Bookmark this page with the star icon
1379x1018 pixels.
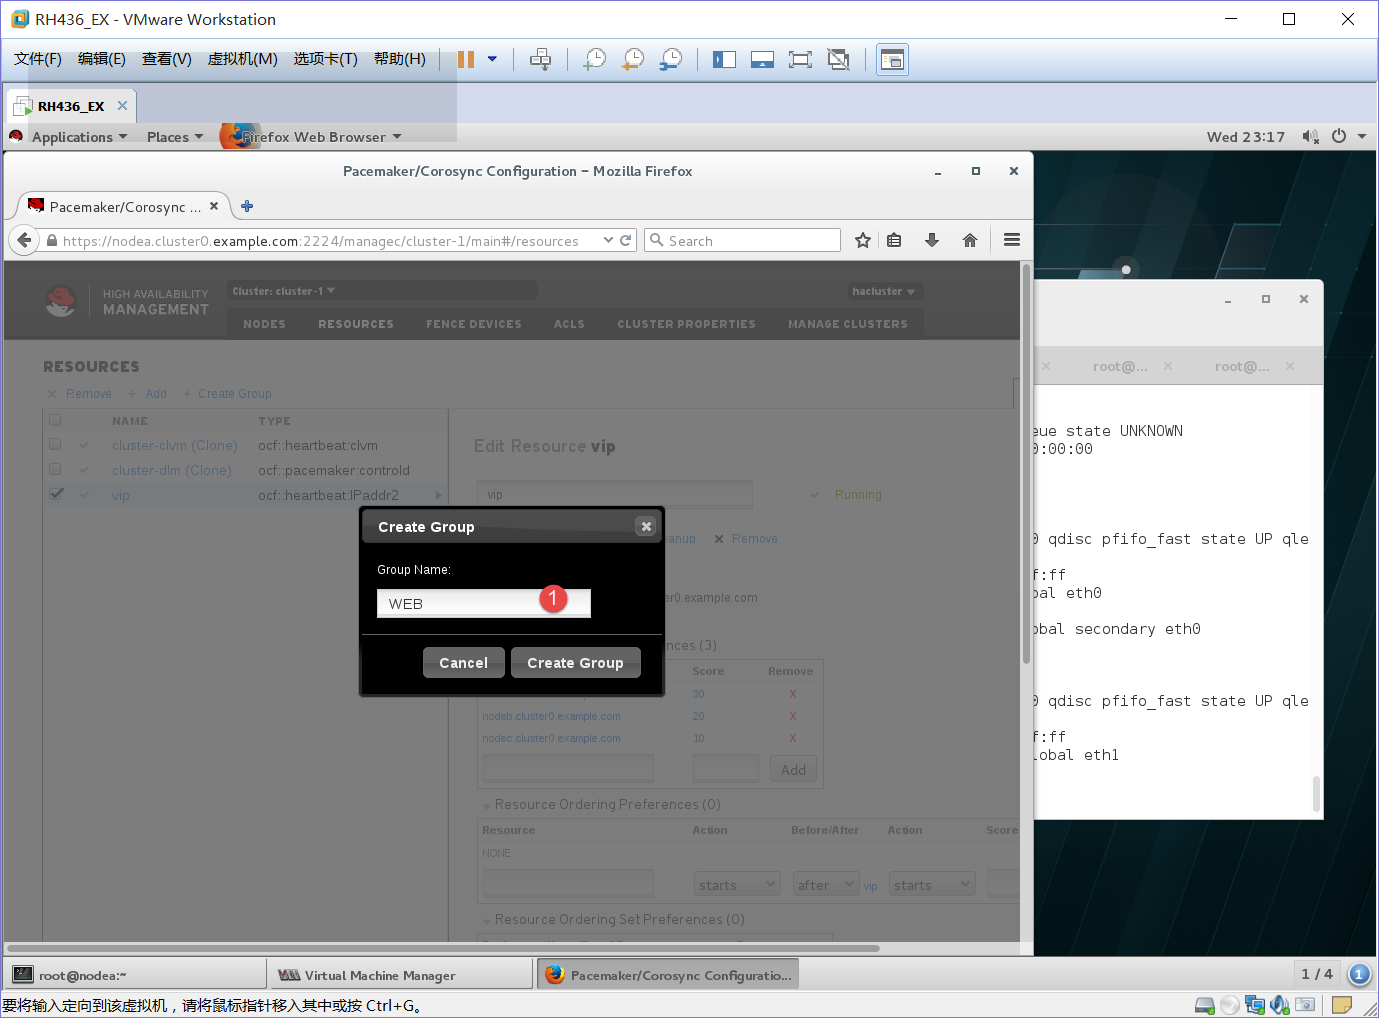(863, 240)
